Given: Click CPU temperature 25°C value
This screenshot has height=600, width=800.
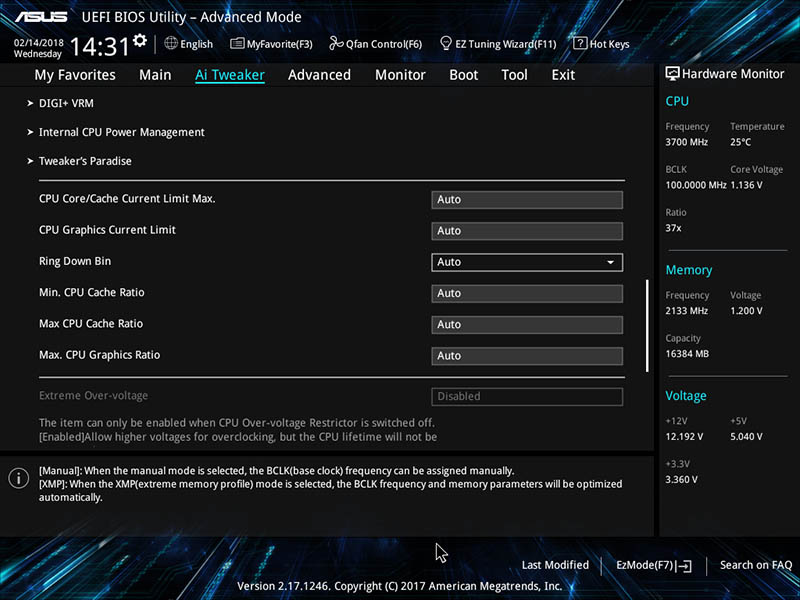Looking at the screenshot, I should [740, 142].
